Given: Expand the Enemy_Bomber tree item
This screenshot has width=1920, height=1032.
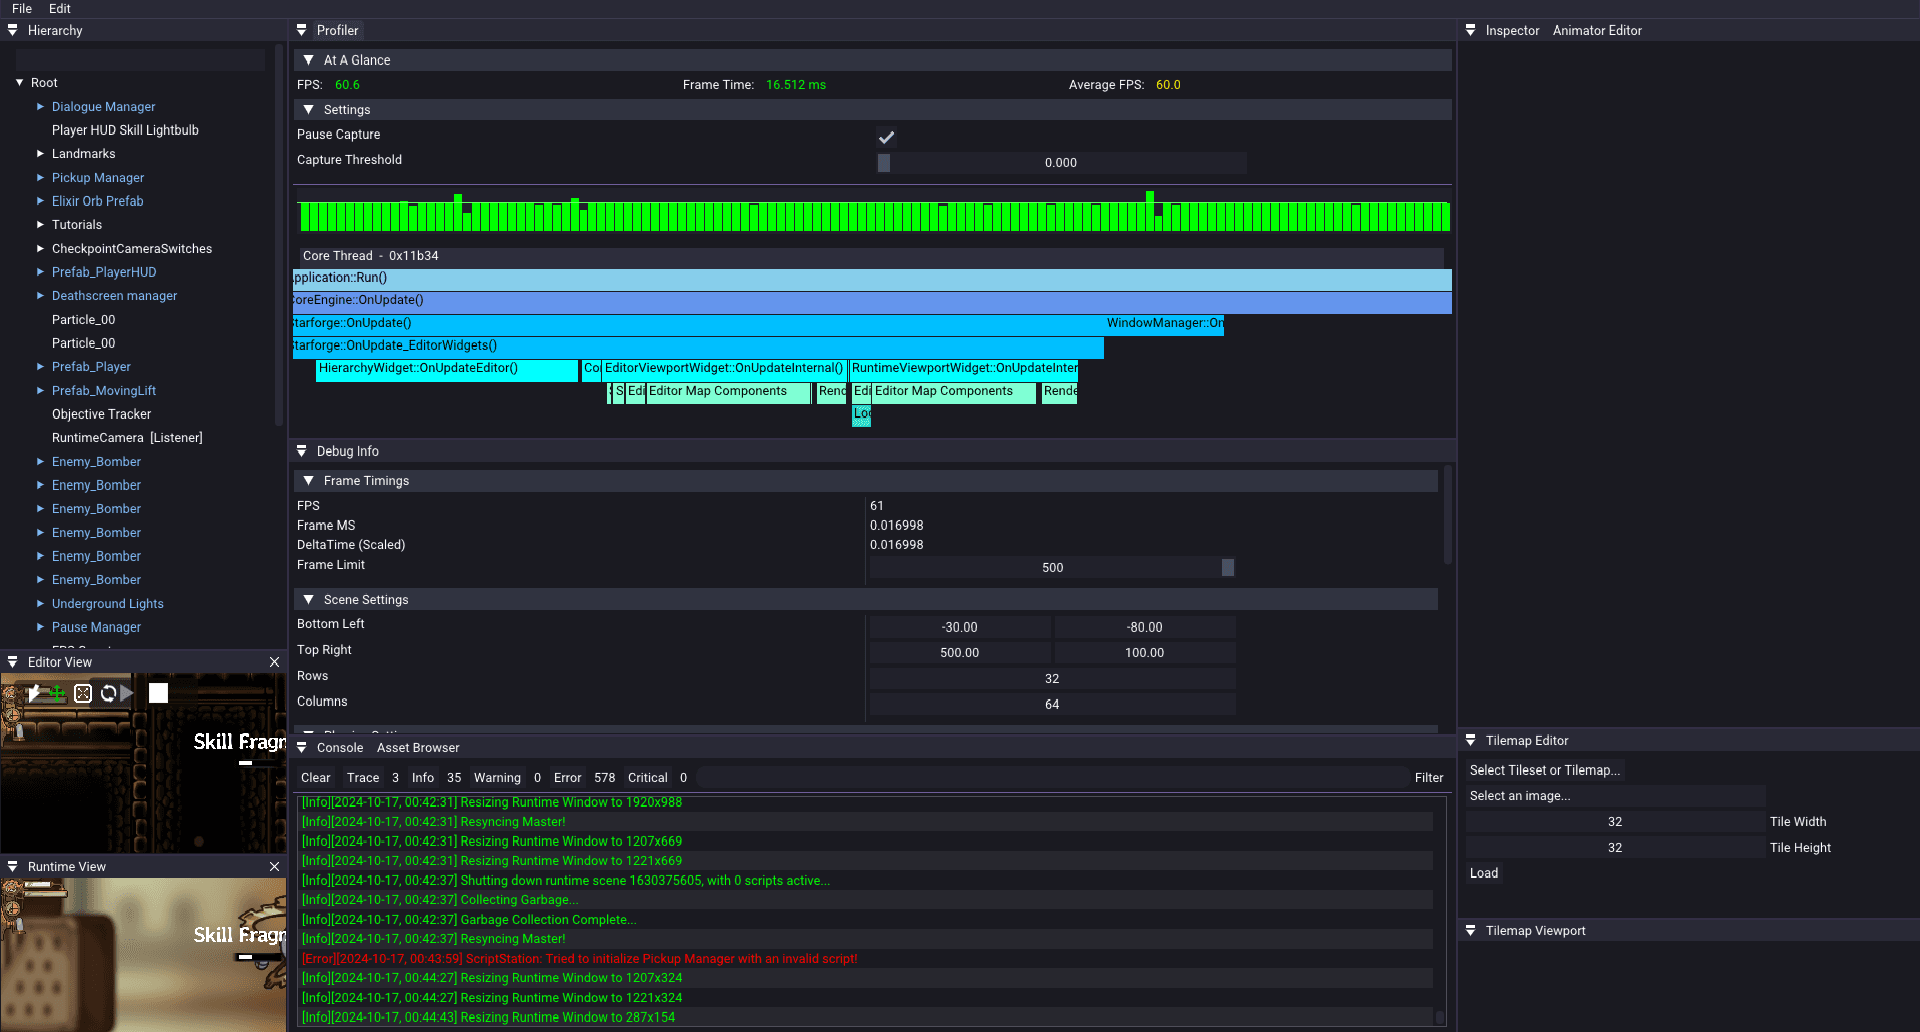Looking at the screenshot, I should point(38,461).
